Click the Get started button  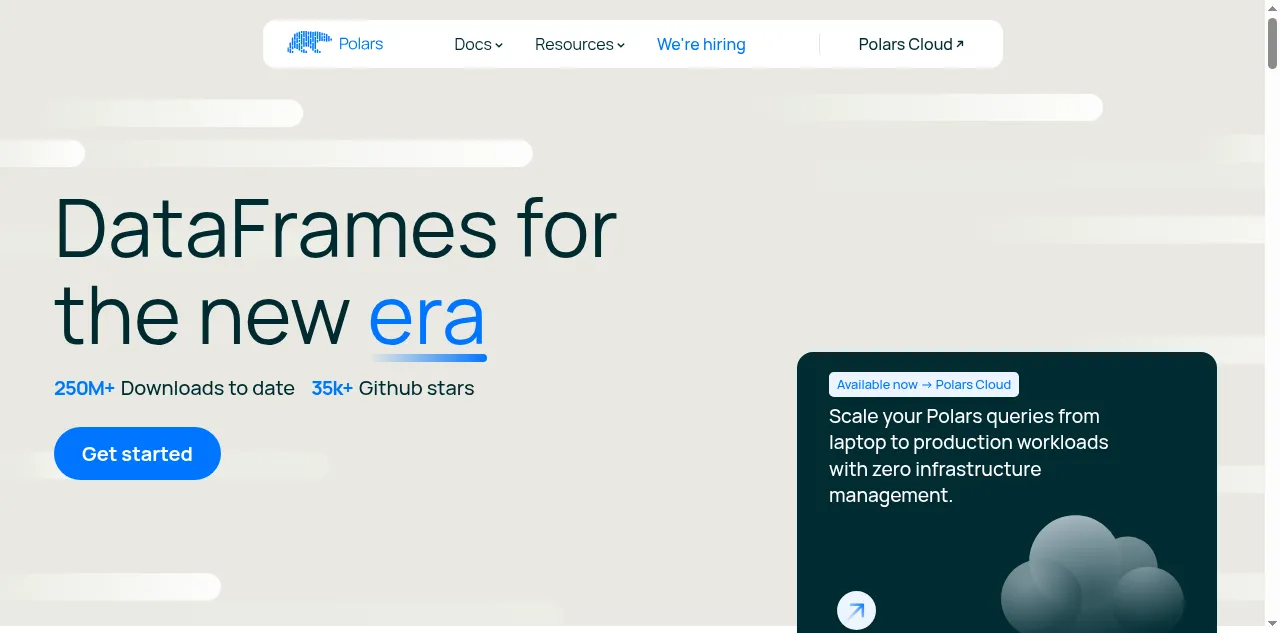coord(137,453)
